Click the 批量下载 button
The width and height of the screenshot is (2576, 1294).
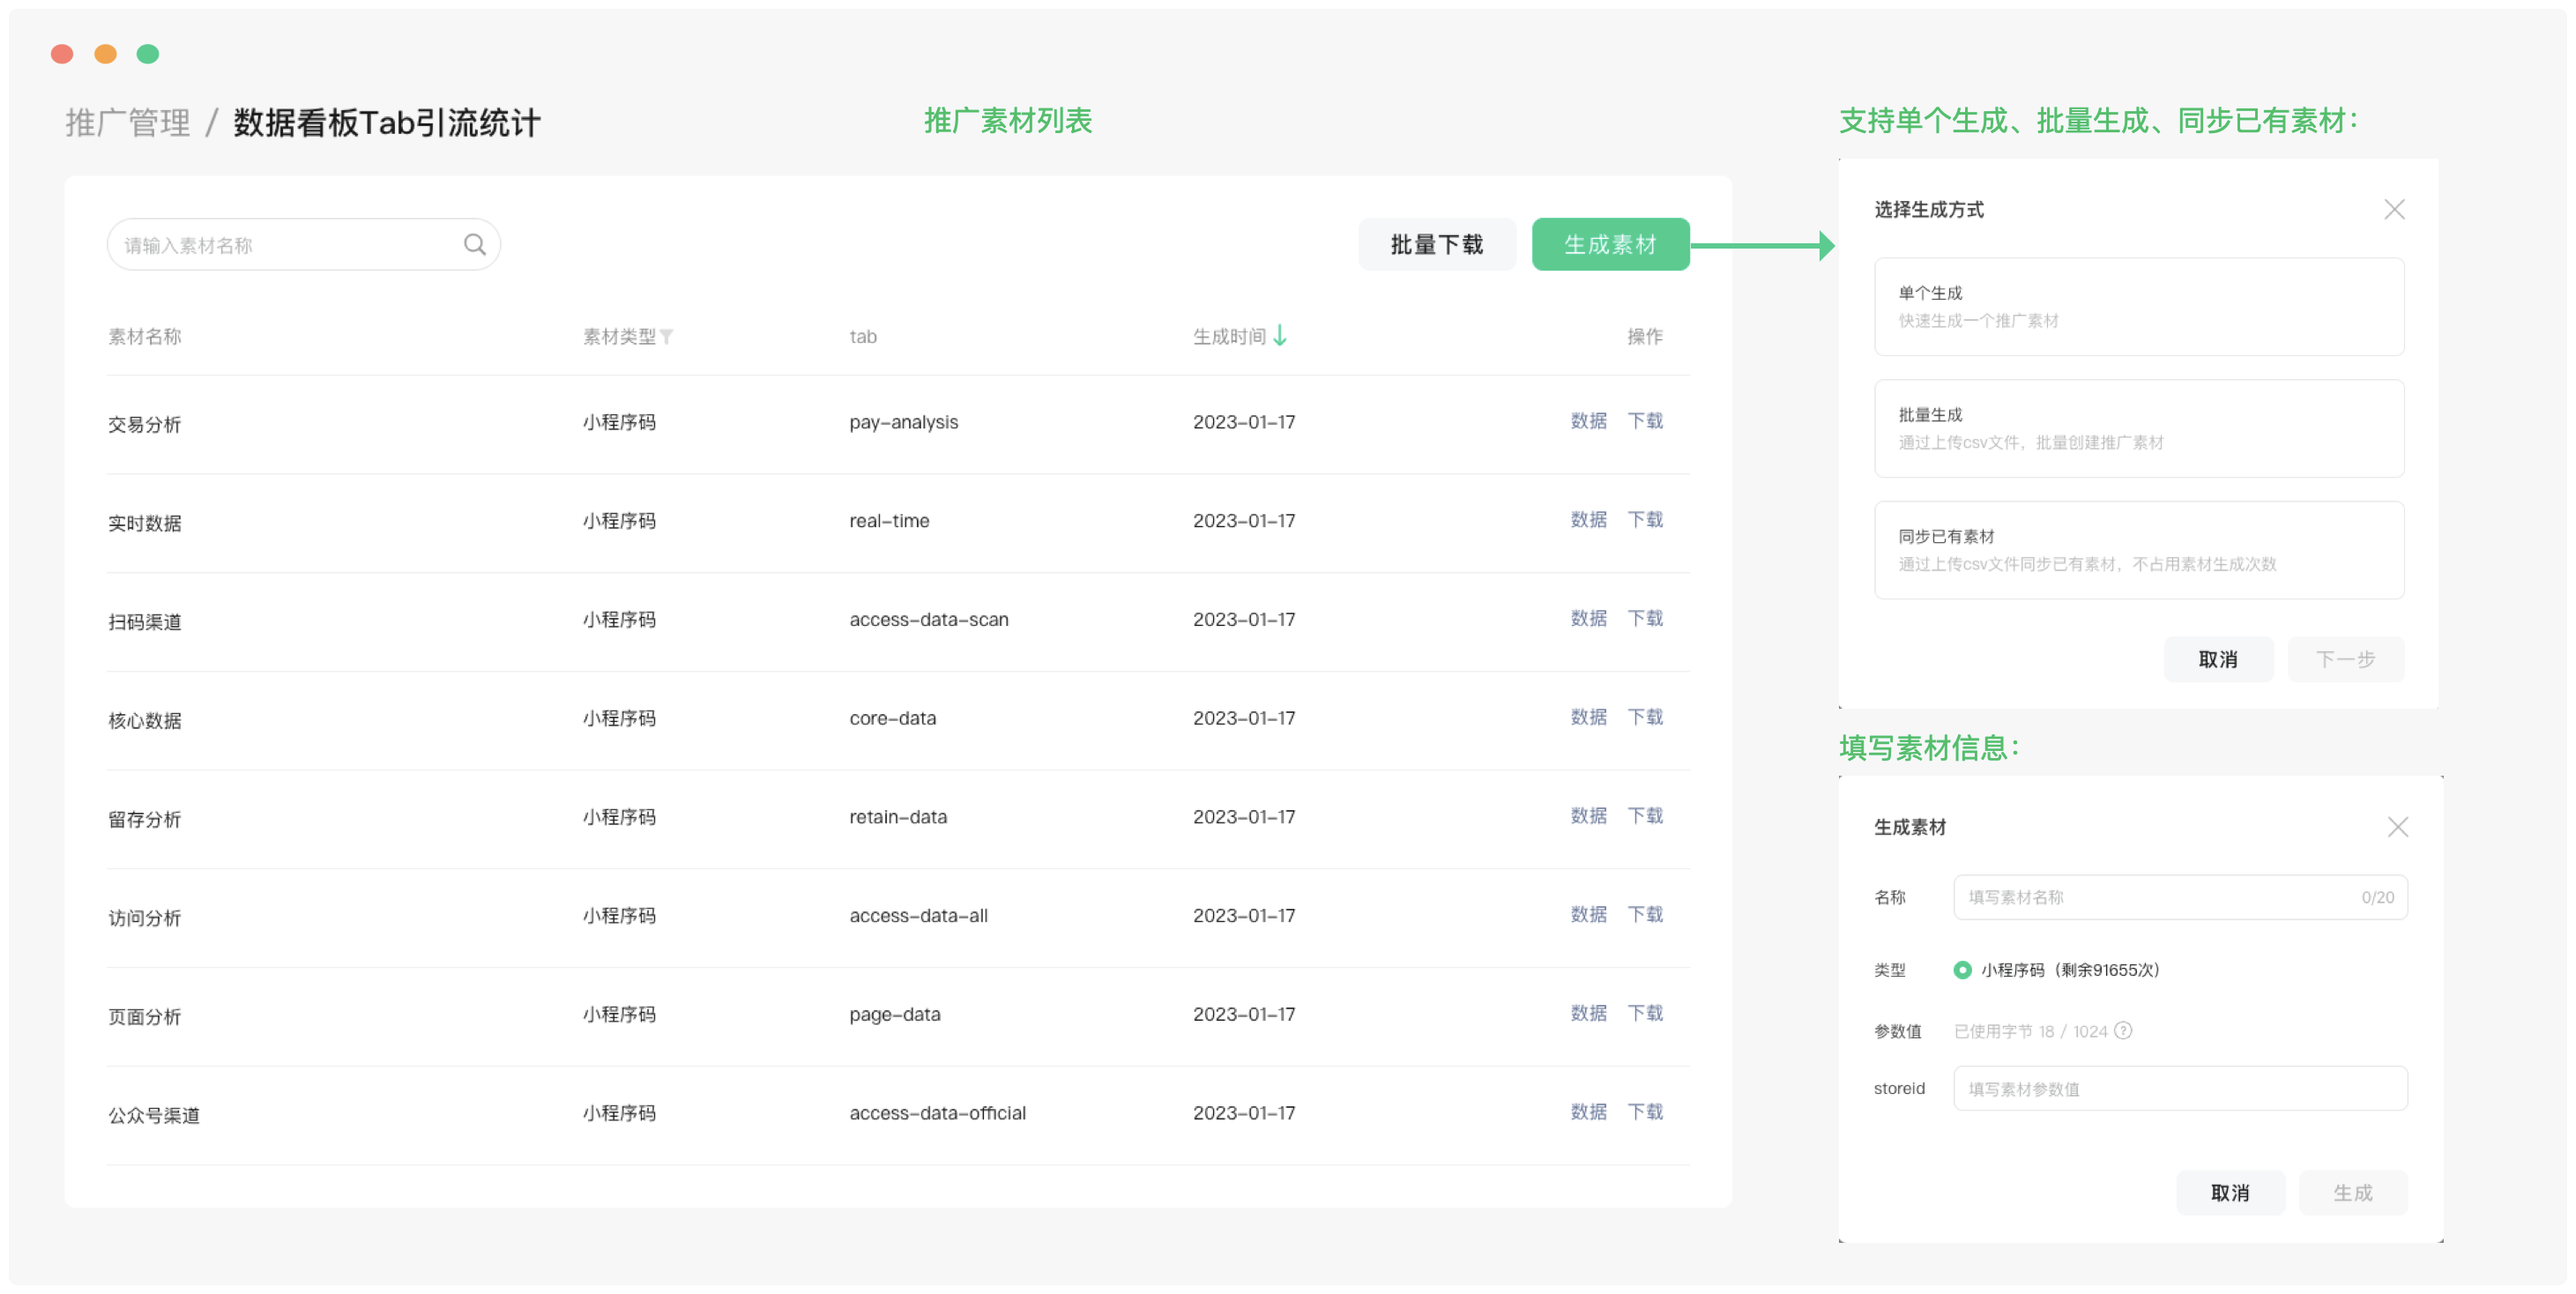coord(1436,244)
